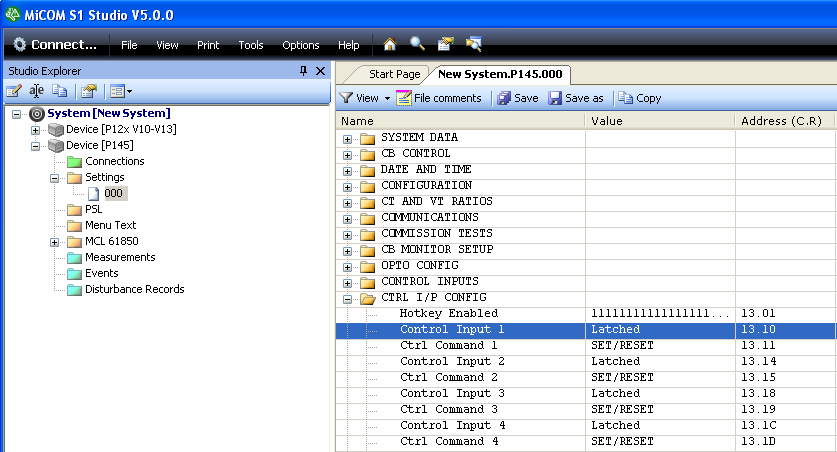Select the Control Input 4 row
This screenshot has width=837, height=452.
(585, 425)
